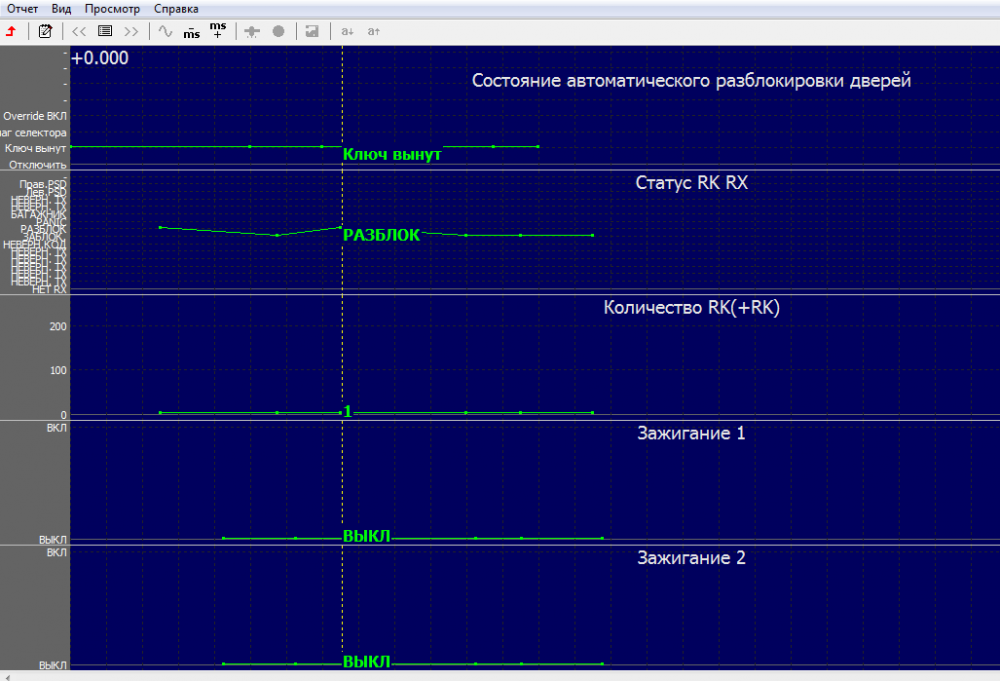The height and width of the screenshot is (681, 1000).
Task: Select the waveform curve icon
Action: 166,31
